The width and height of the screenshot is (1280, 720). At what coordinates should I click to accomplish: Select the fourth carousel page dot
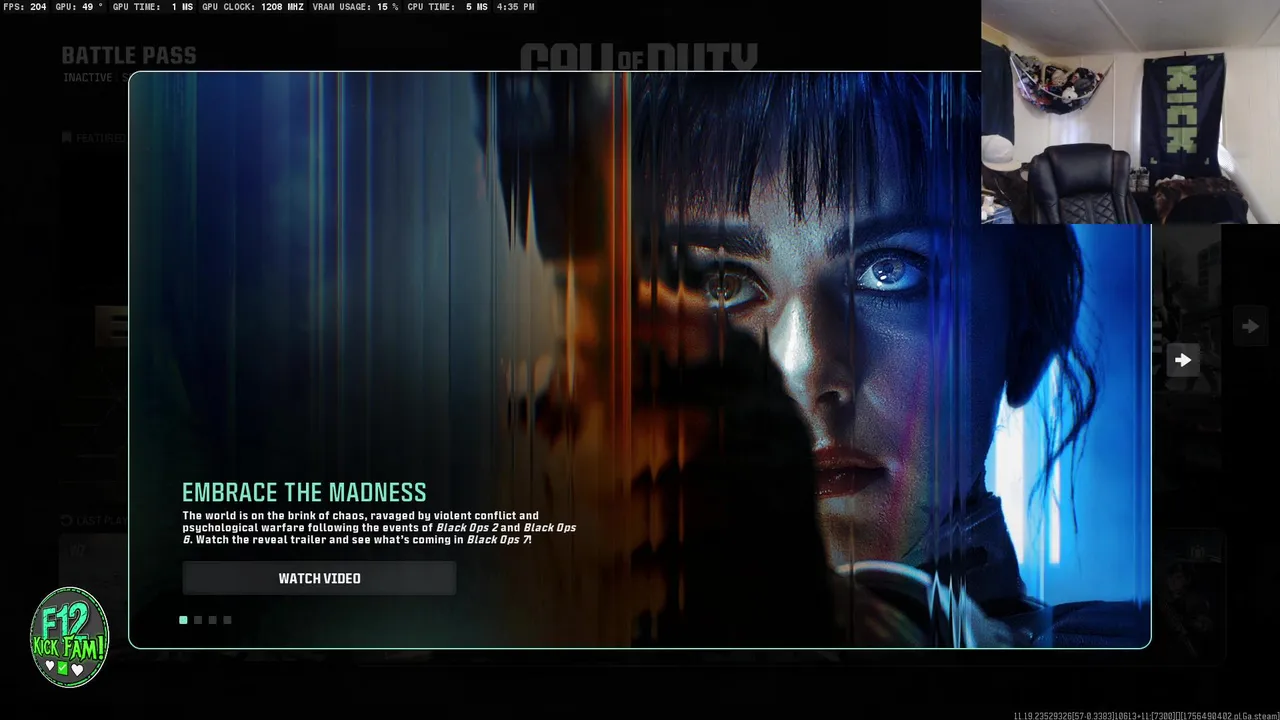[x=227, y=620]
